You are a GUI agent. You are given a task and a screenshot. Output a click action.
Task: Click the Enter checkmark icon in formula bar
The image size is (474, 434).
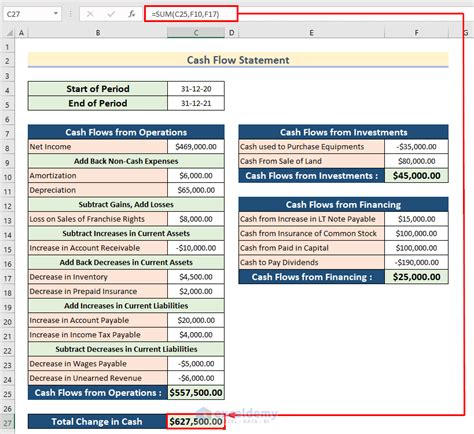tap(111, 14)
